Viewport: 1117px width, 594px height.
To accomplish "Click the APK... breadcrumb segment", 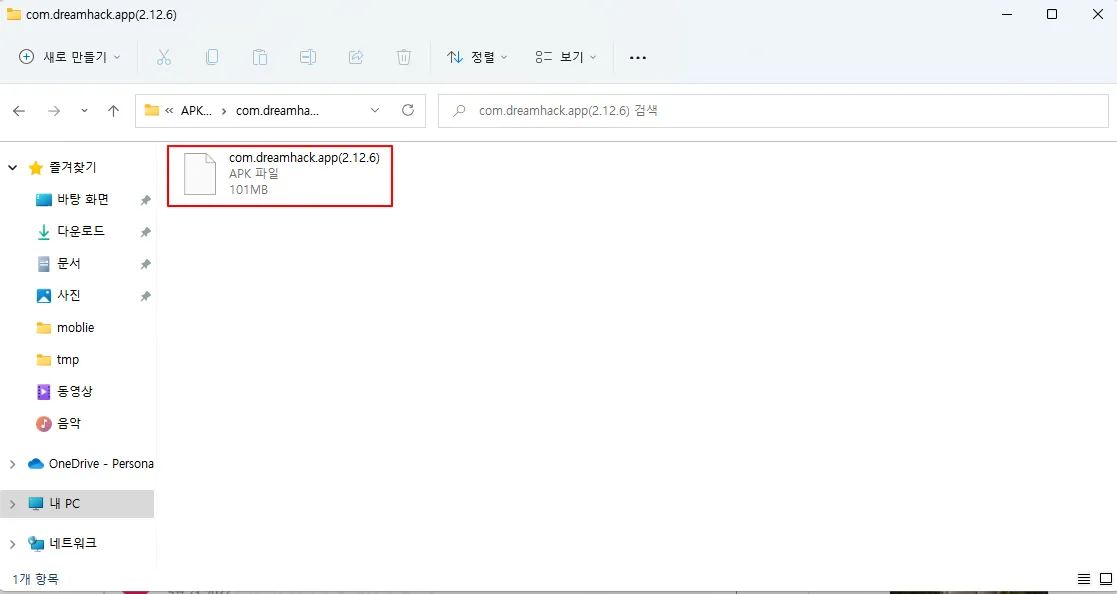I will click(x=196, y=111).
